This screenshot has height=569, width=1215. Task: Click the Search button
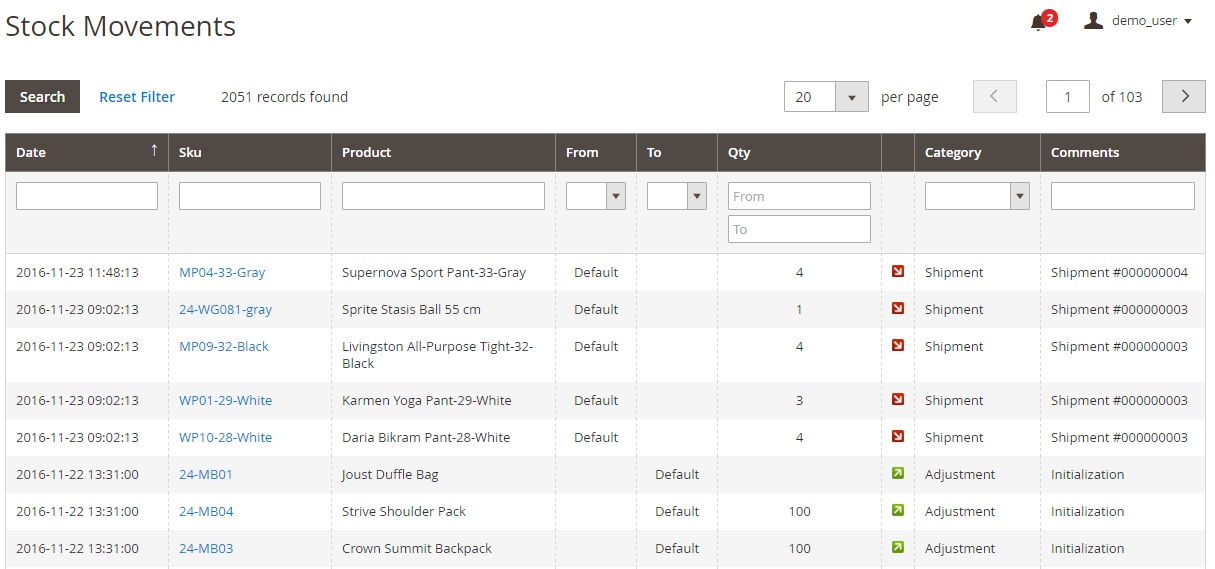[42, 97]
